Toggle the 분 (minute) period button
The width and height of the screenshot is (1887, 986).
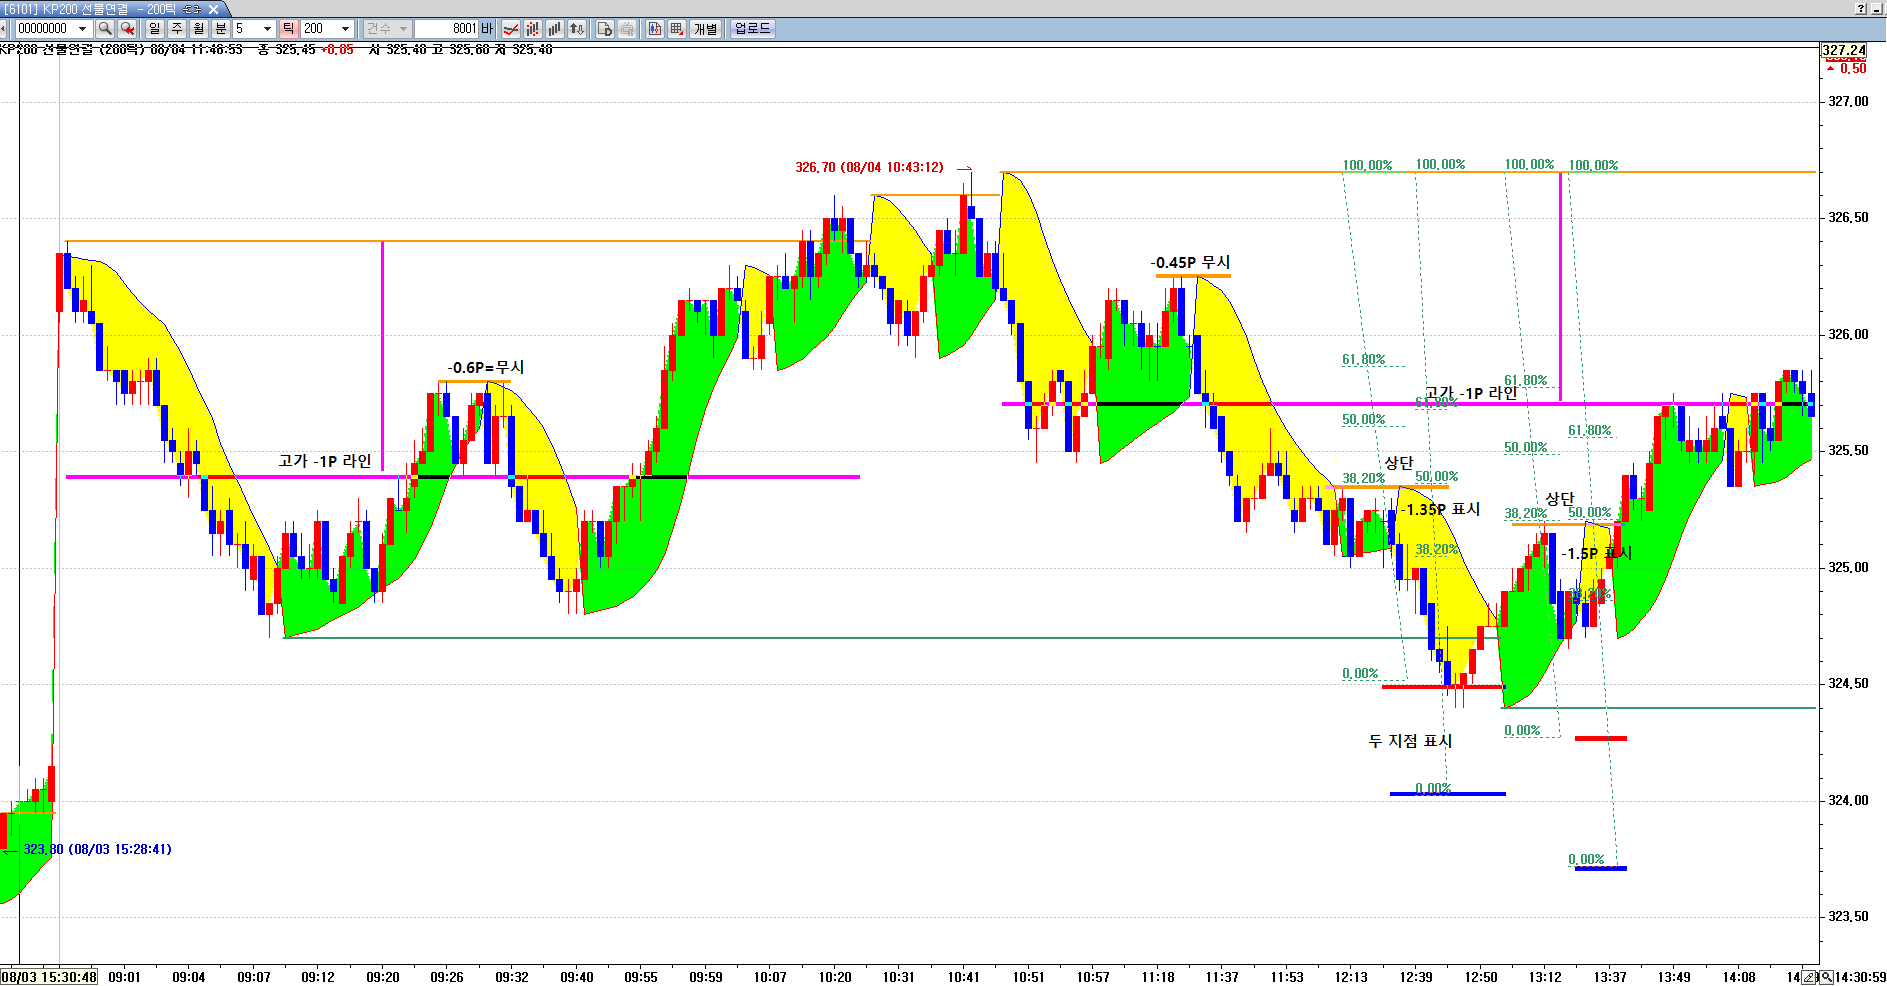221,29
